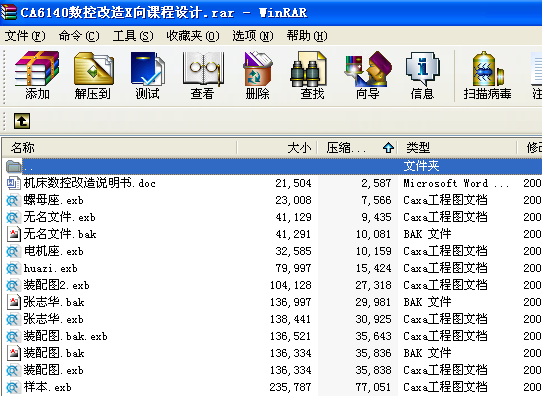Select file 装配图.exb
The width and height of the screenshot is (542, 396).
[x=54, y=370]
